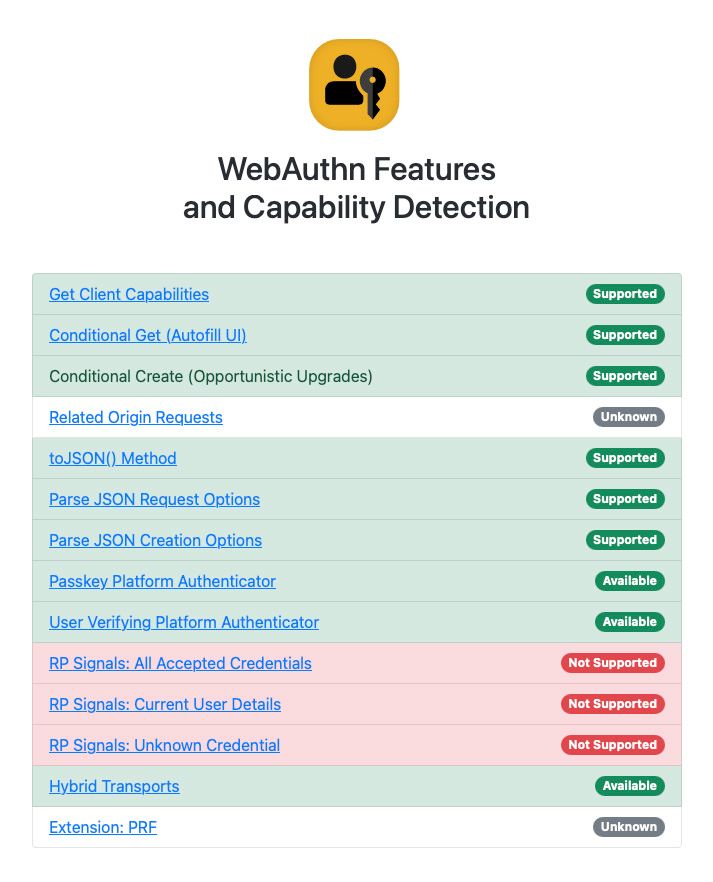Follow the Hybrid Transports link
This screenshot has height=882, width=713.
pyautogui.click(x=114, y=787)
